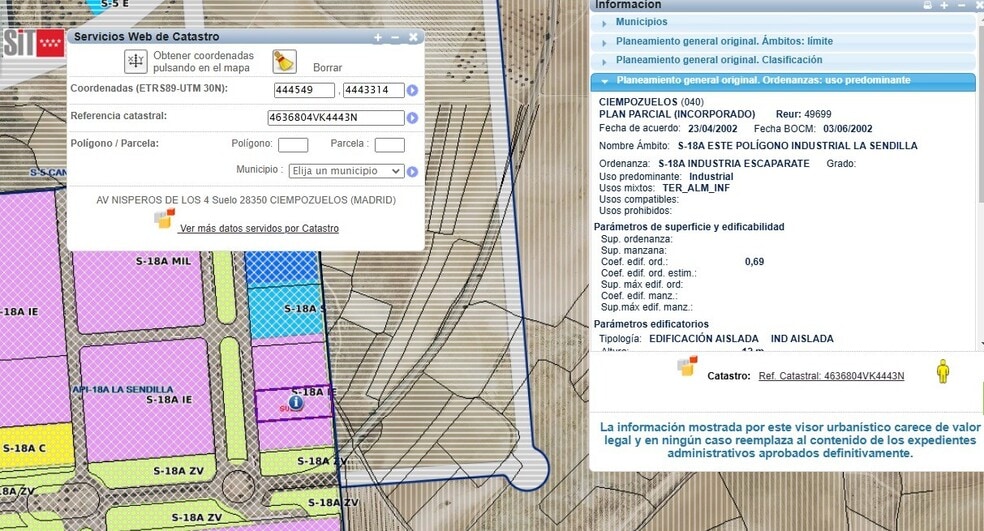The image size is (984, 531).
Task: Run search by coordinates arrow button
Action: click(412, 90)
